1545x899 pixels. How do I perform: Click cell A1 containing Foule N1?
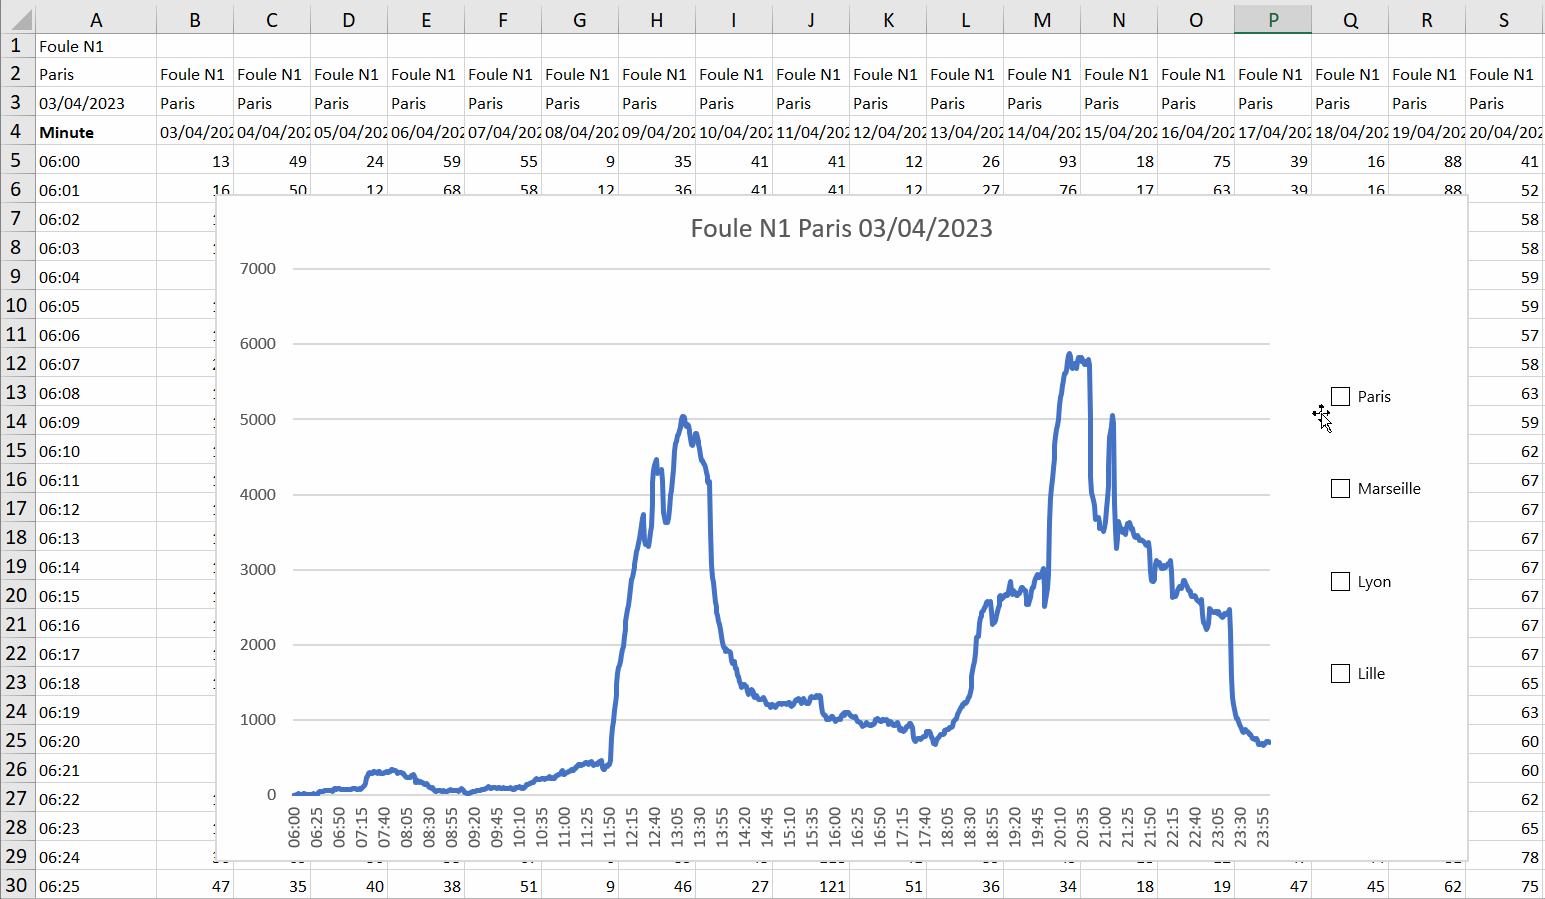tap(96, 46)
